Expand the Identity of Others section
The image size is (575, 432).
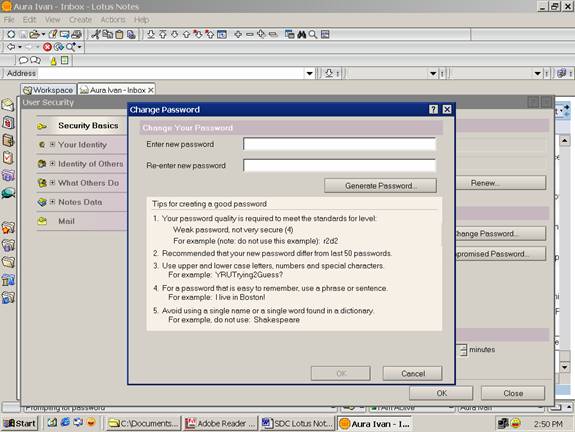pos(52,164)
